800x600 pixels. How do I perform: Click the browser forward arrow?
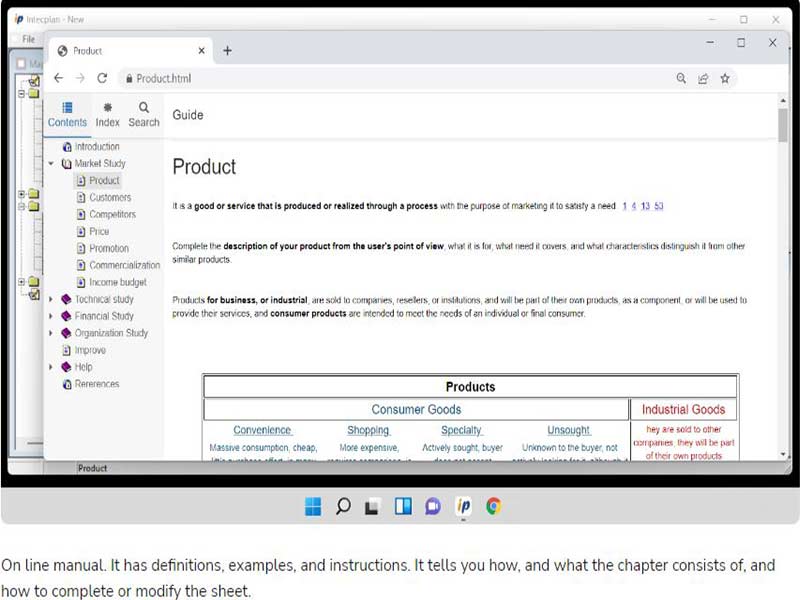[x=80, y=78]
